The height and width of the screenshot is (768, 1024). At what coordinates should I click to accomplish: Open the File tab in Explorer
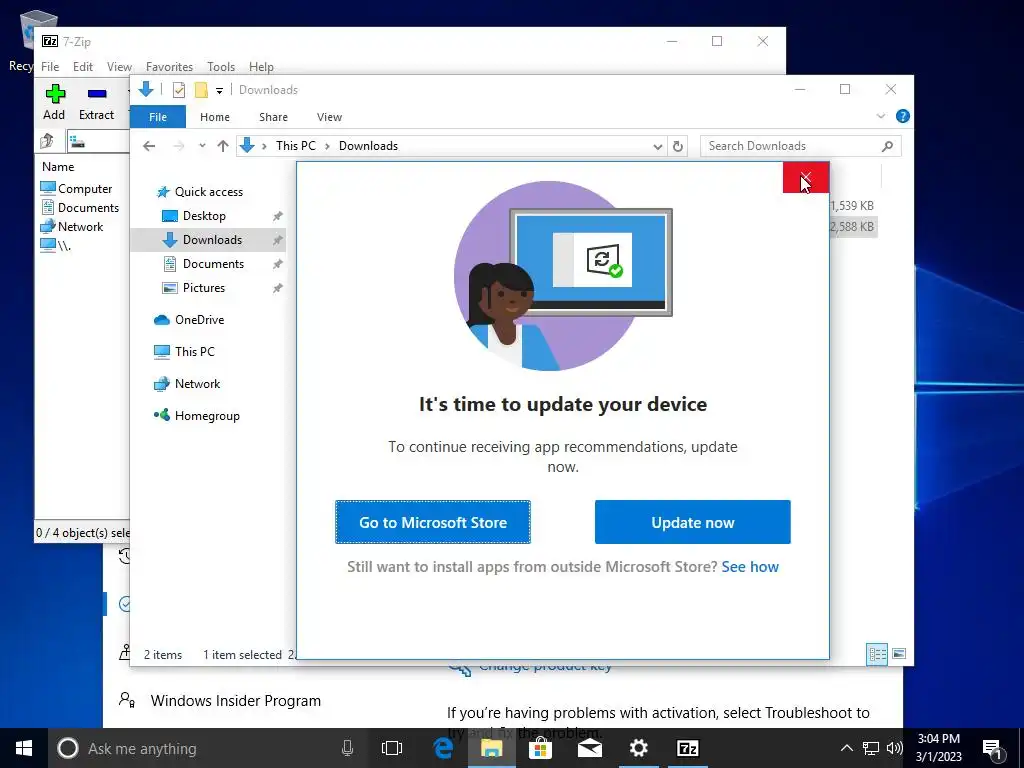click(158, 117)
